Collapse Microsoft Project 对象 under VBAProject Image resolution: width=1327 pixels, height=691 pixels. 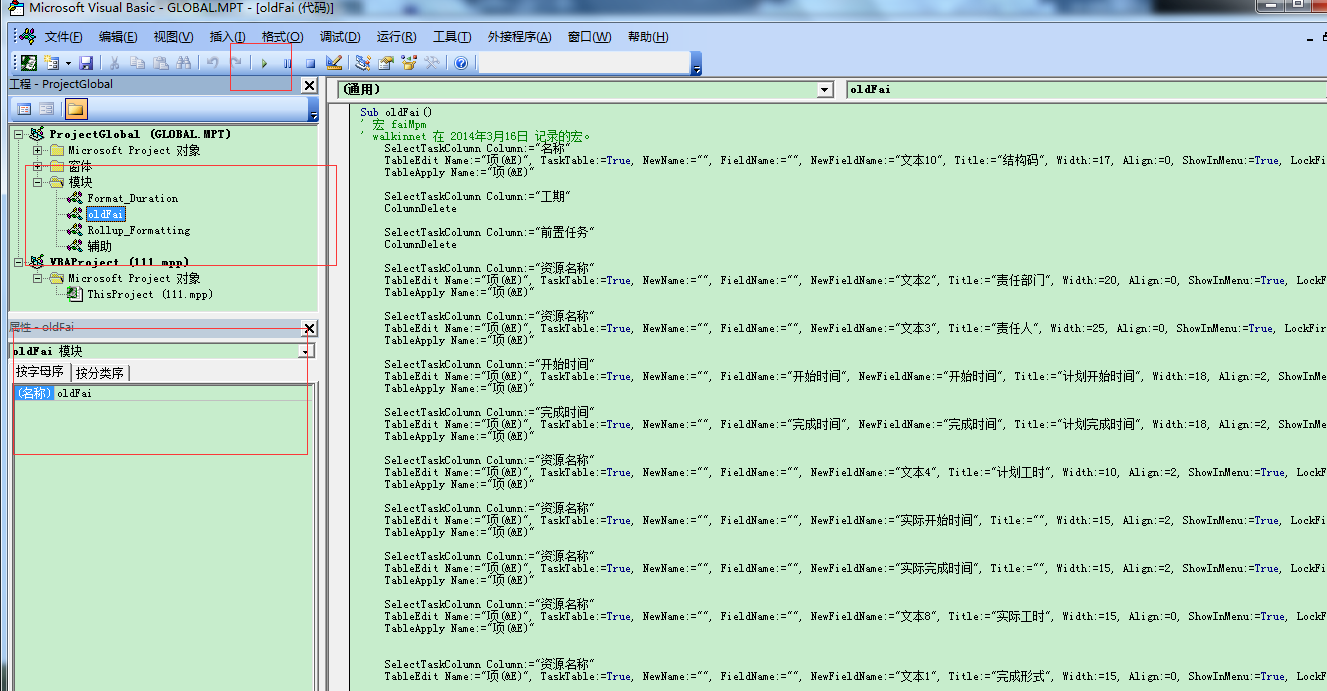point(38,278)
